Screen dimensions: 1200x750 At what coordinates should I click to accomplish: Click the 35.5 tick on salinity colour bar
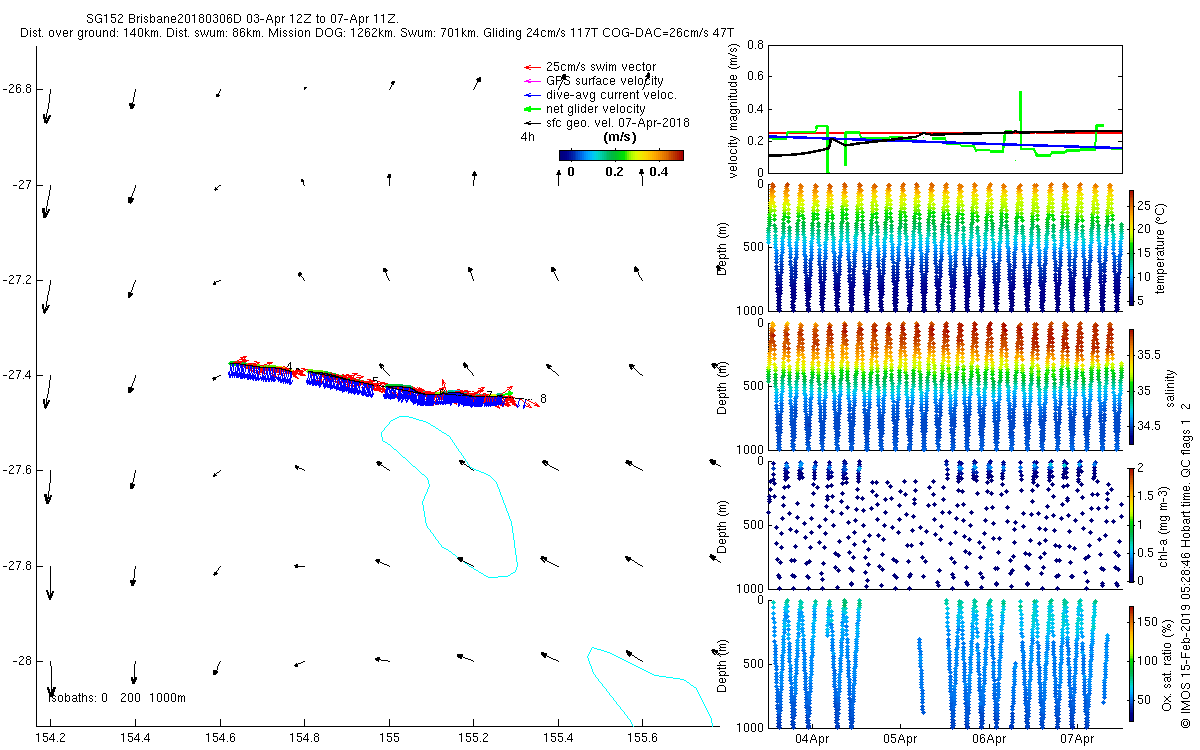(x=1150, y=355)
